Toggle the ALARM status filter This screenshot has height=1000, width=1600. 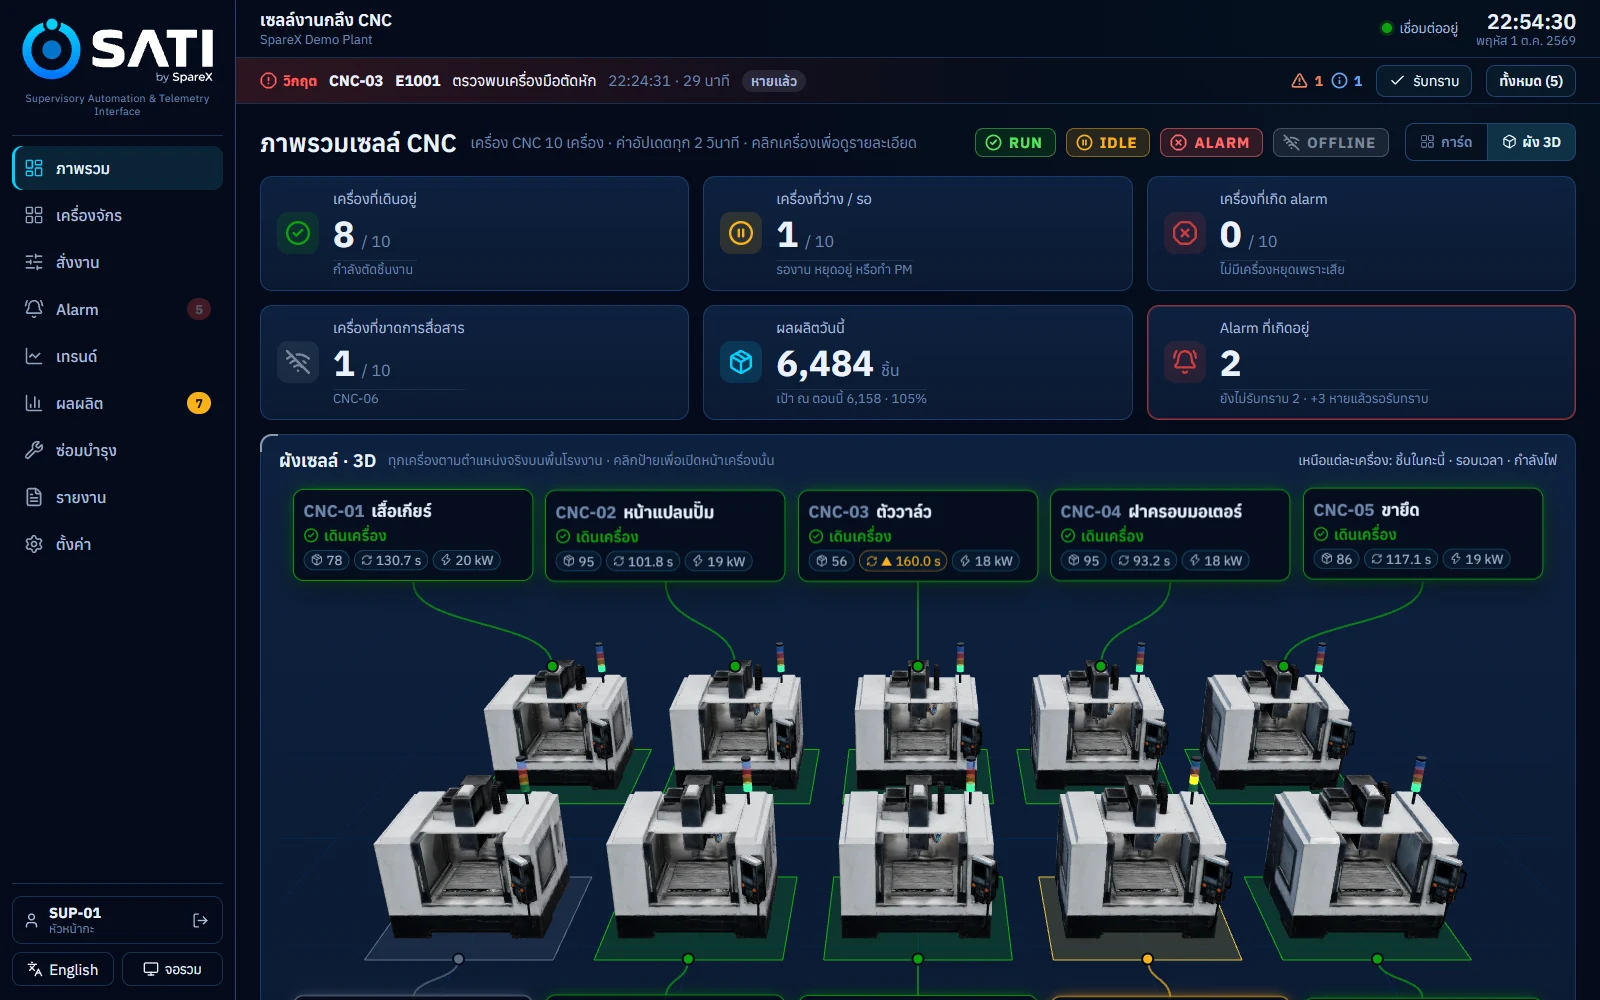1211,142
